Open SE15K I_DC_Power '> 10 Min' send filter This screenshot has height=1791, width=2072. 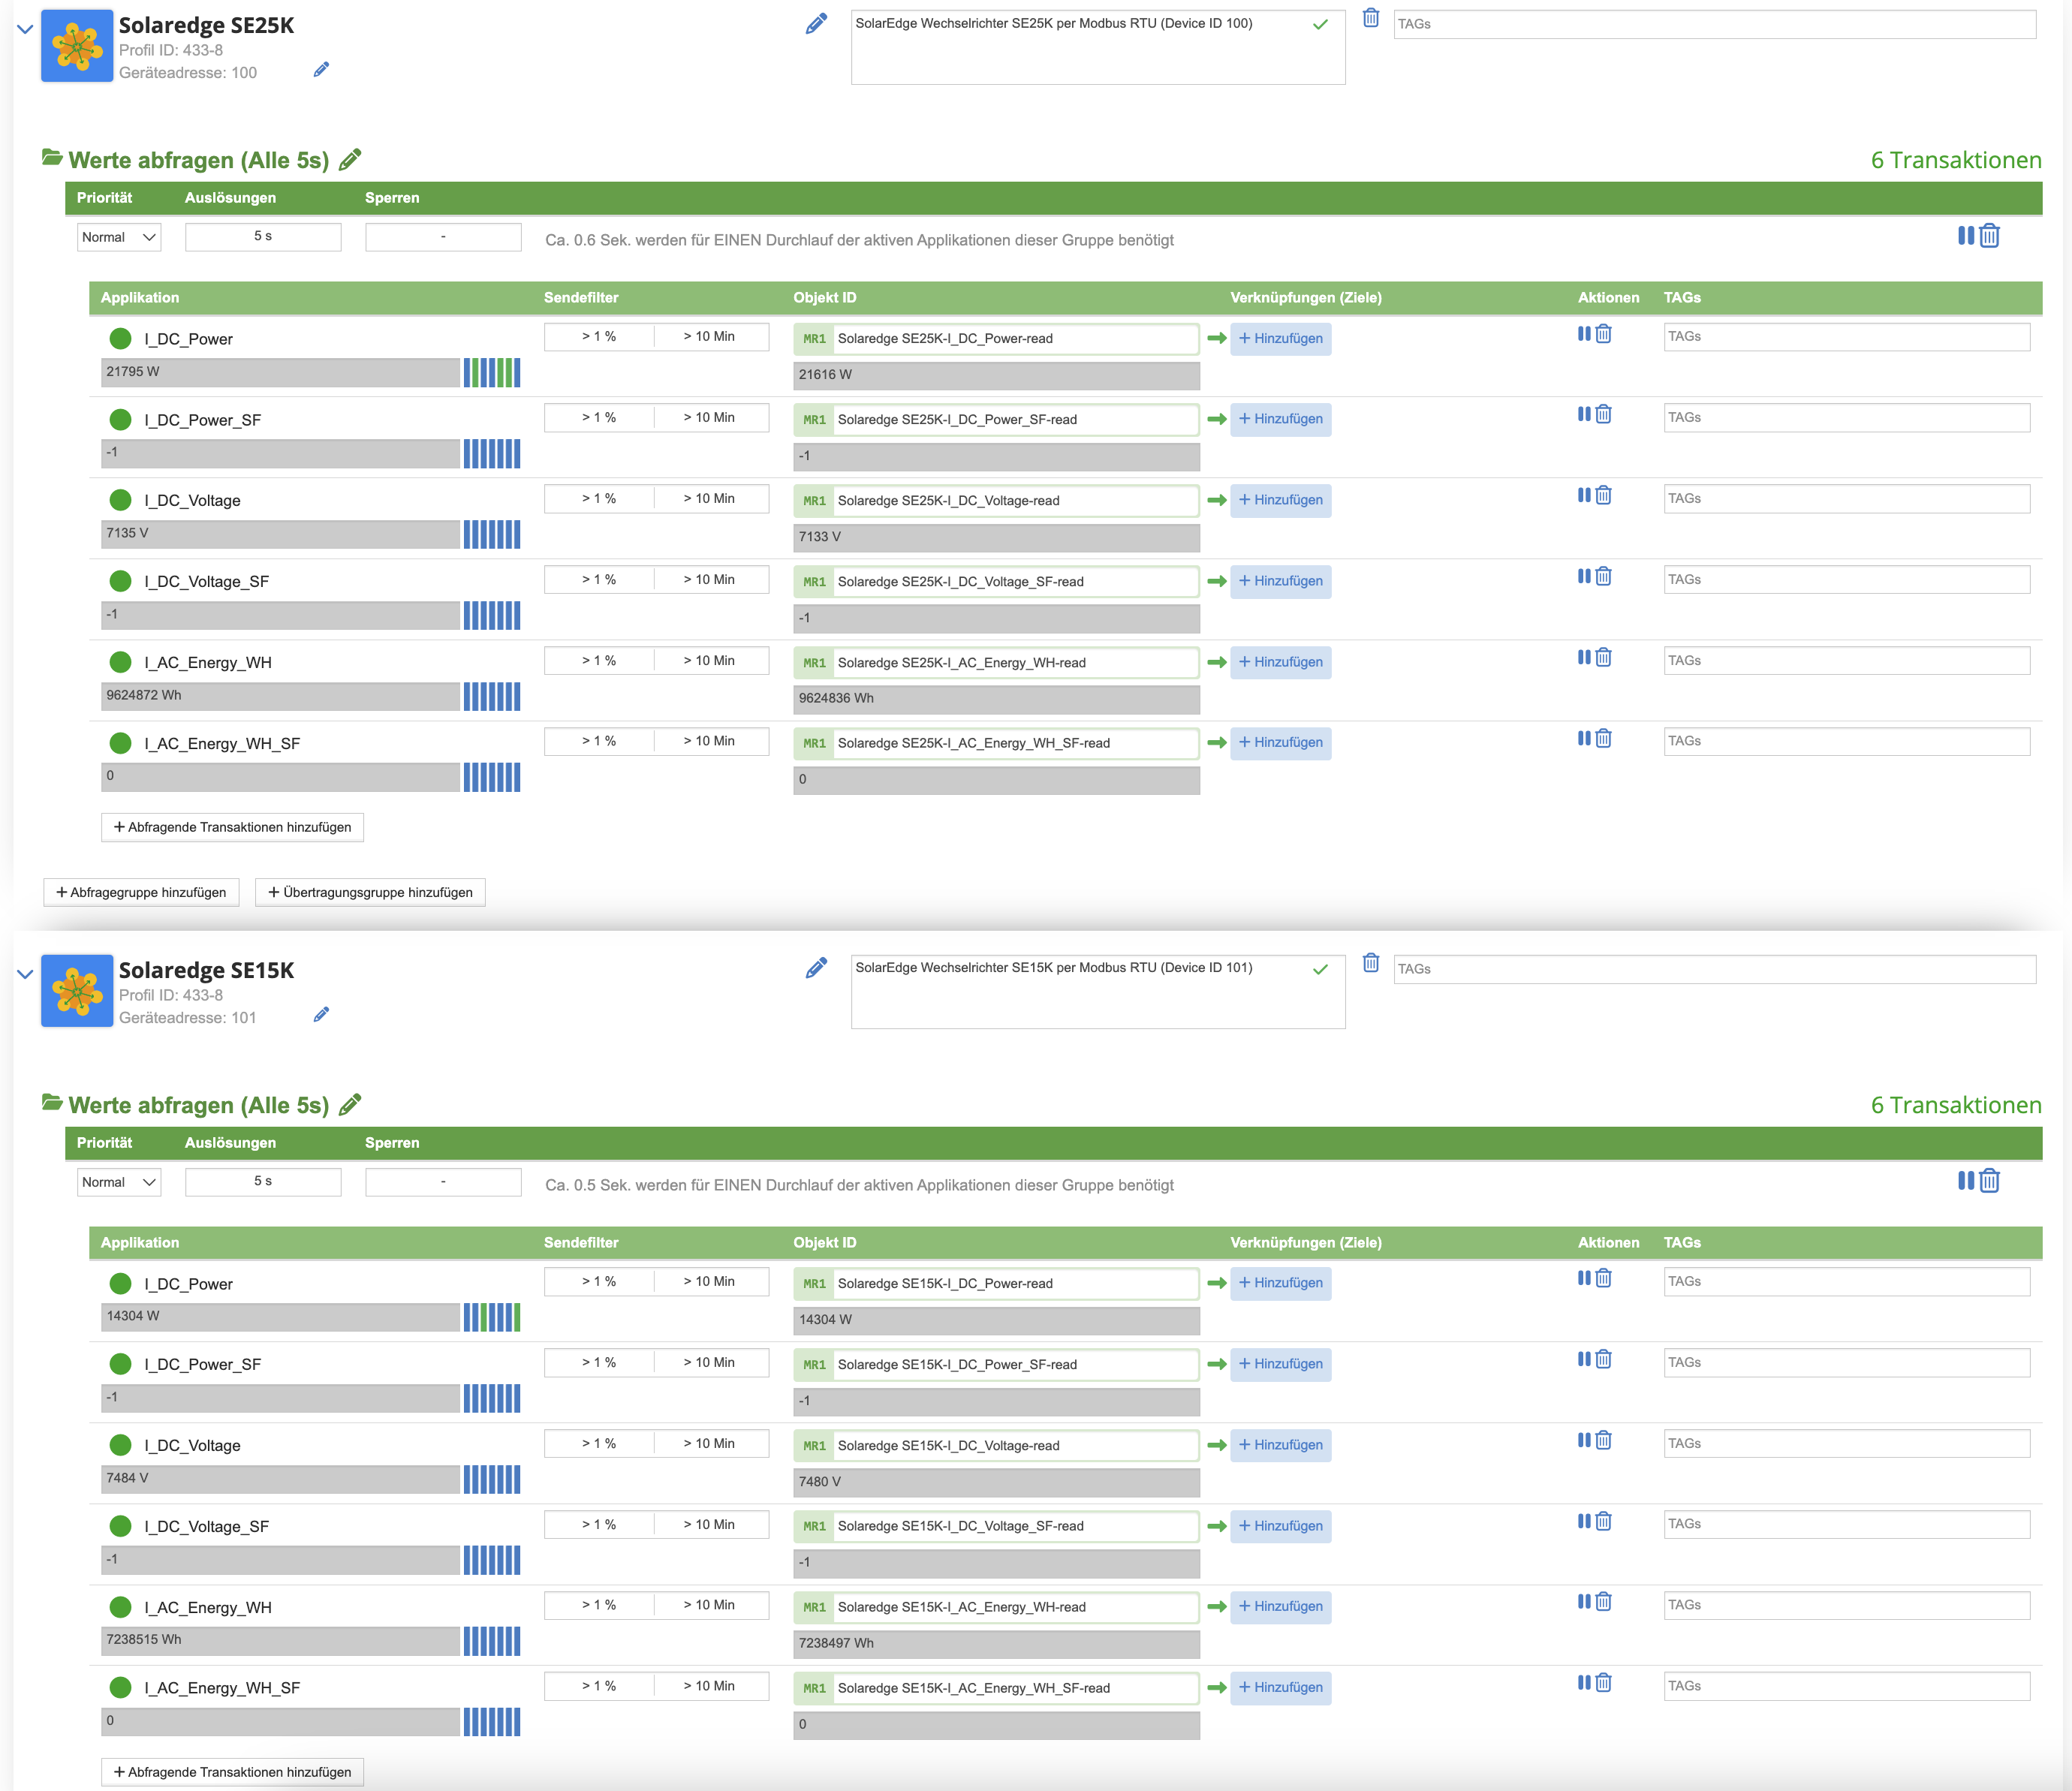coord(710,1281)
